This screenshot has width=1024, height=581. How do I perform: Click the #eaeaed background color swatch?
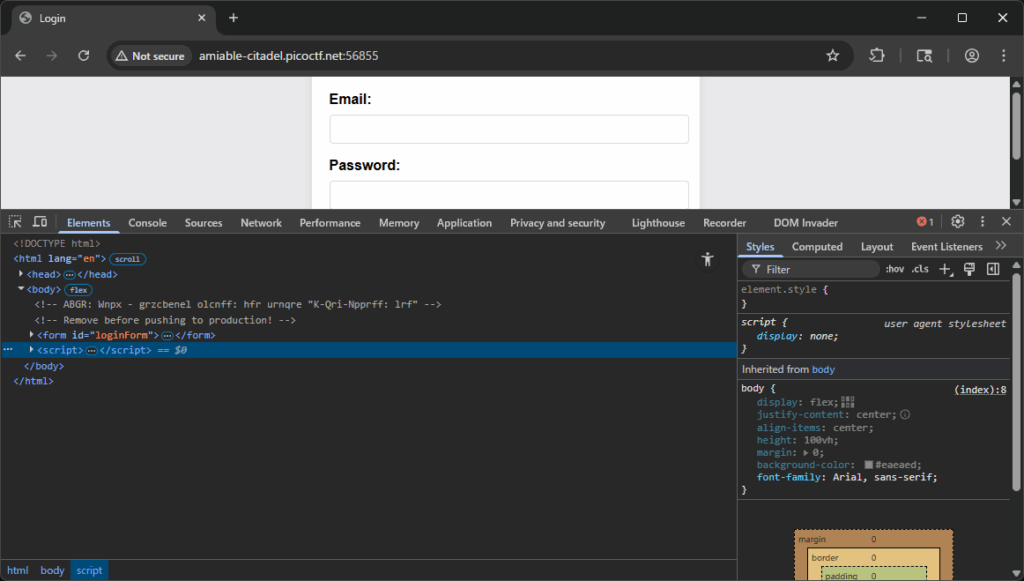[869, 465]
